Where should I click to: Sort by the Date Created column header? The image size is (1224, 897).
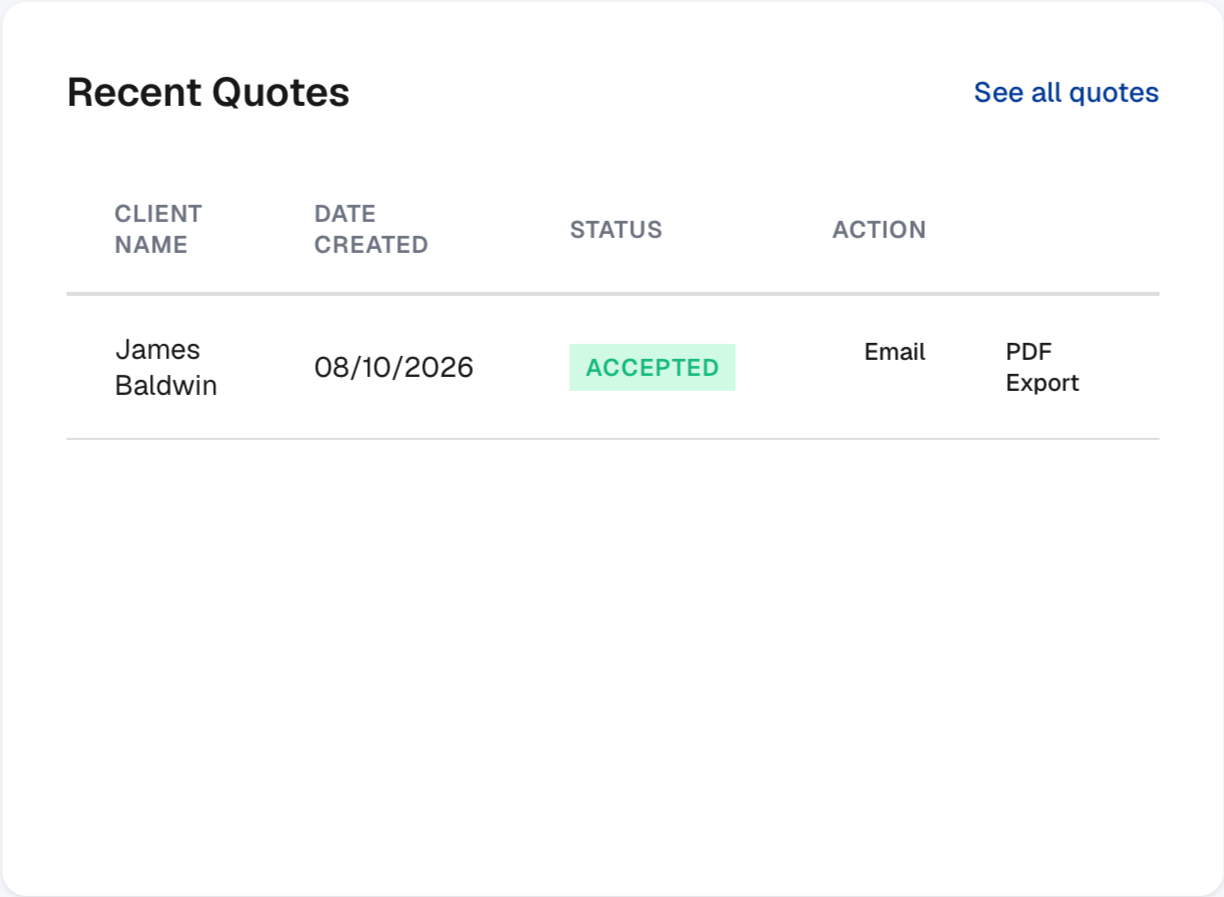pos(371,229)
